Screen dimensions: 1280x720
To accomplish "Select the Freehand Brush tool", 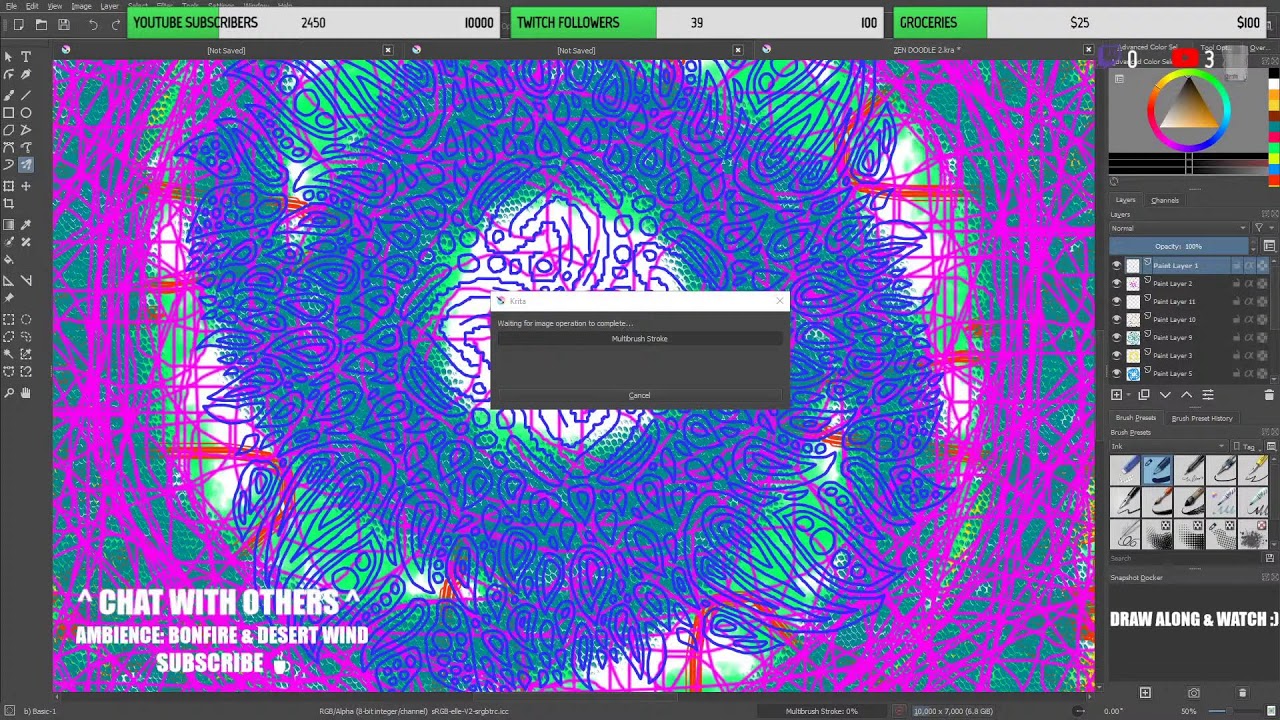I will click(x=9, y=95).
